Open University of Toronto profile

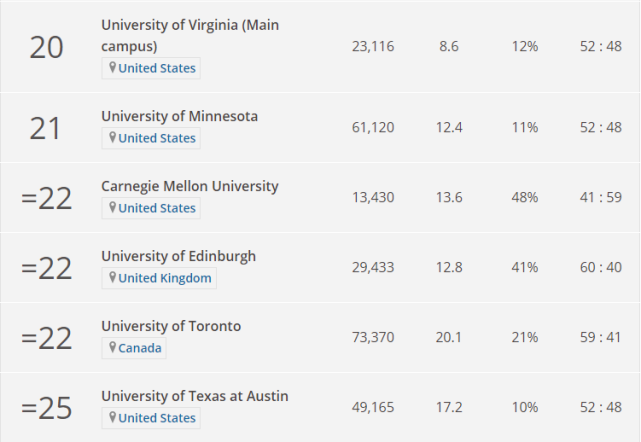(170, 326)
